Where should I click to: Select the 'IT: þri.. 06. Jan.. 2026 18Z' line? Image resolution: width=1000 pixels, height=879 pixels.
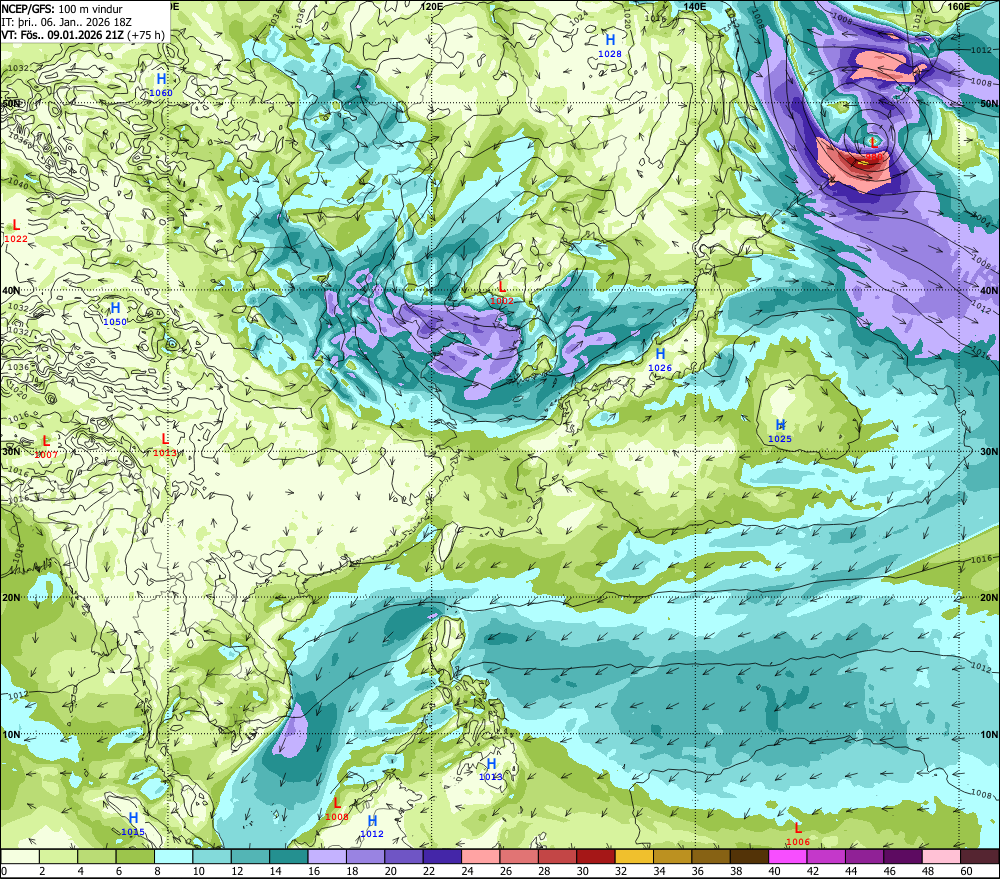(66, 22)
